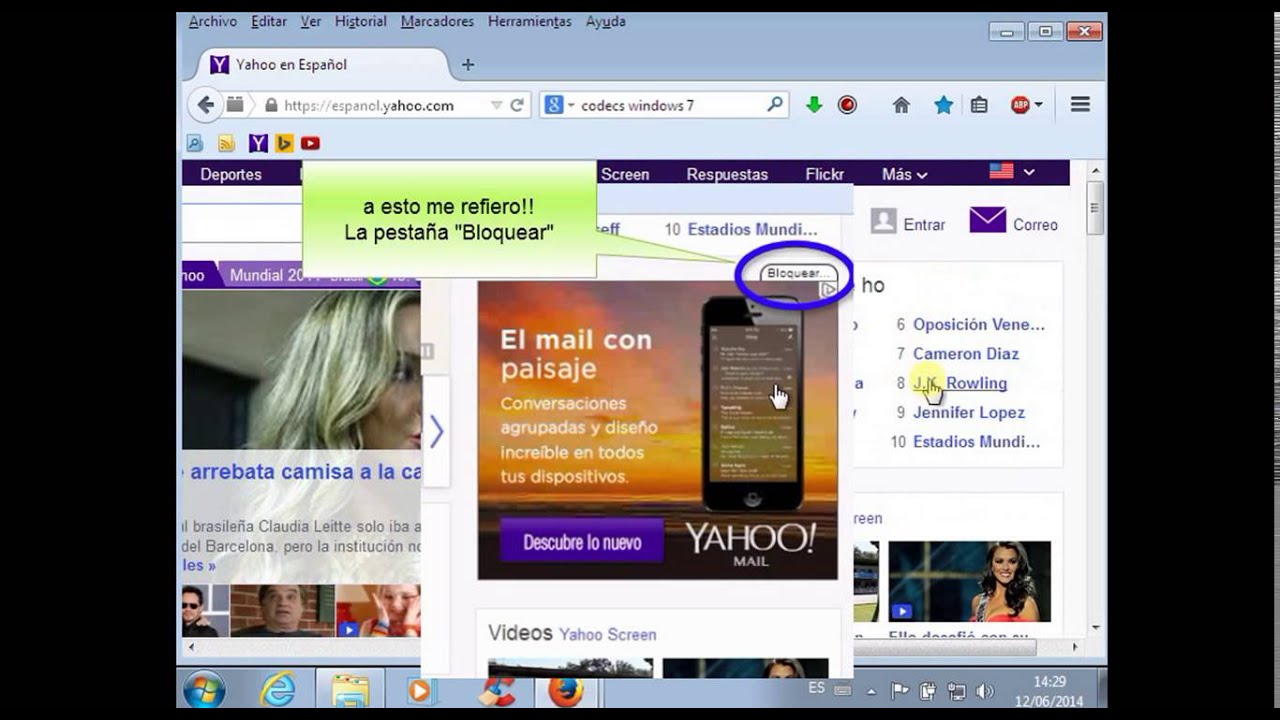Click the first blue bookmark toolbar icon
1280x720 pixels.
[194, 143]
